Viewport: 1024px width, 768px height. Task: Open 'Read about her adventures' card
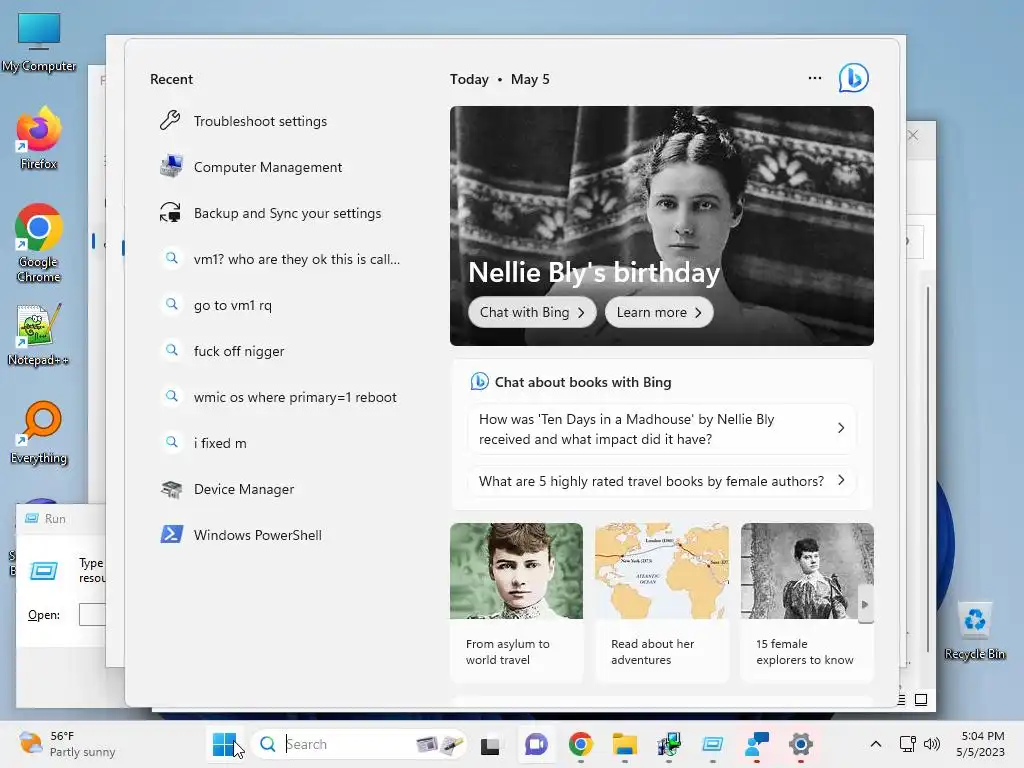[662, 602]
